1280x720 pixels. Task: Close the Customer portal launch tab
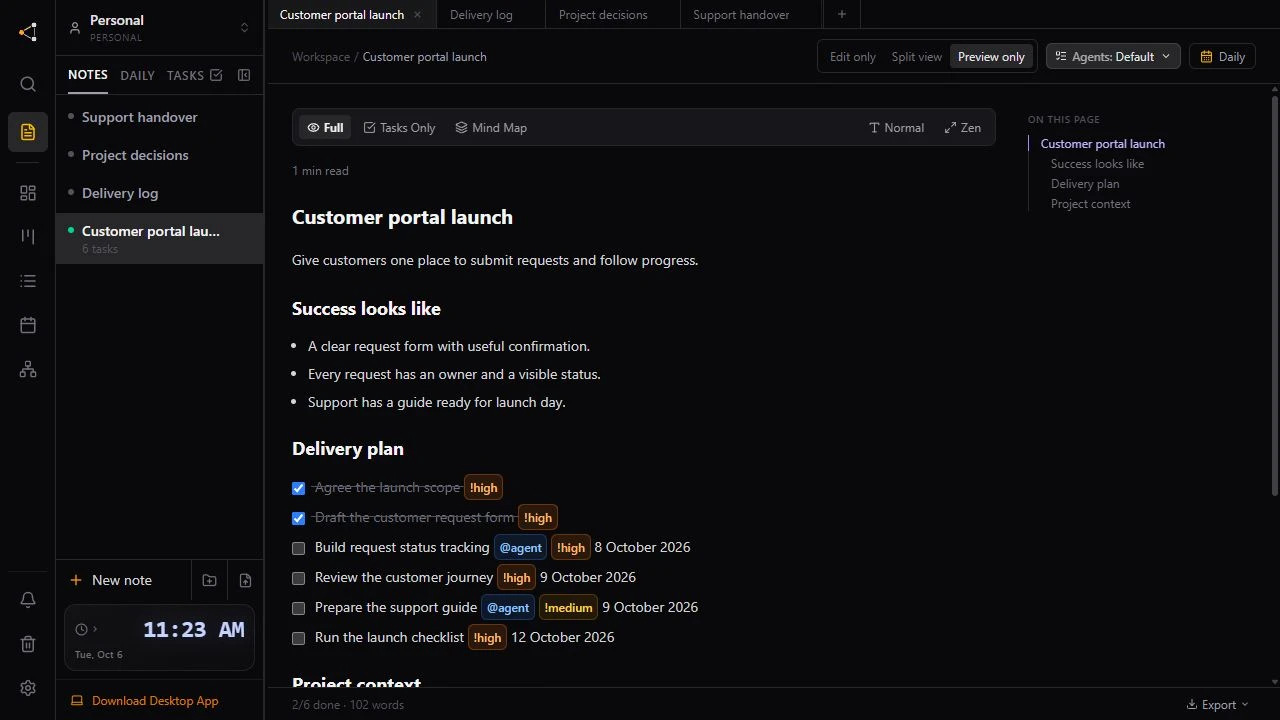417,15
